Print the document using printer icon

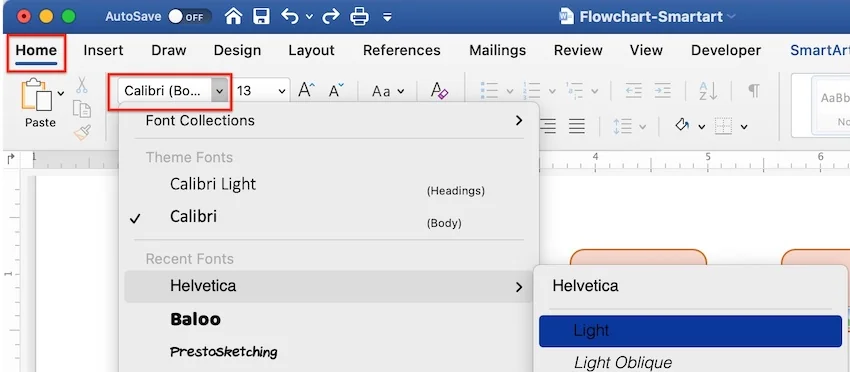coord(359,16)
